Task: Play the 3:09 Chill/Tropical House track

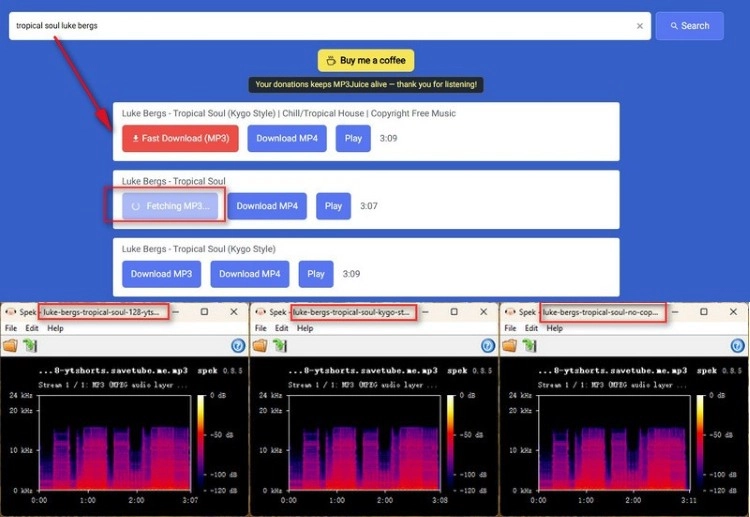Action: (353, 138)
